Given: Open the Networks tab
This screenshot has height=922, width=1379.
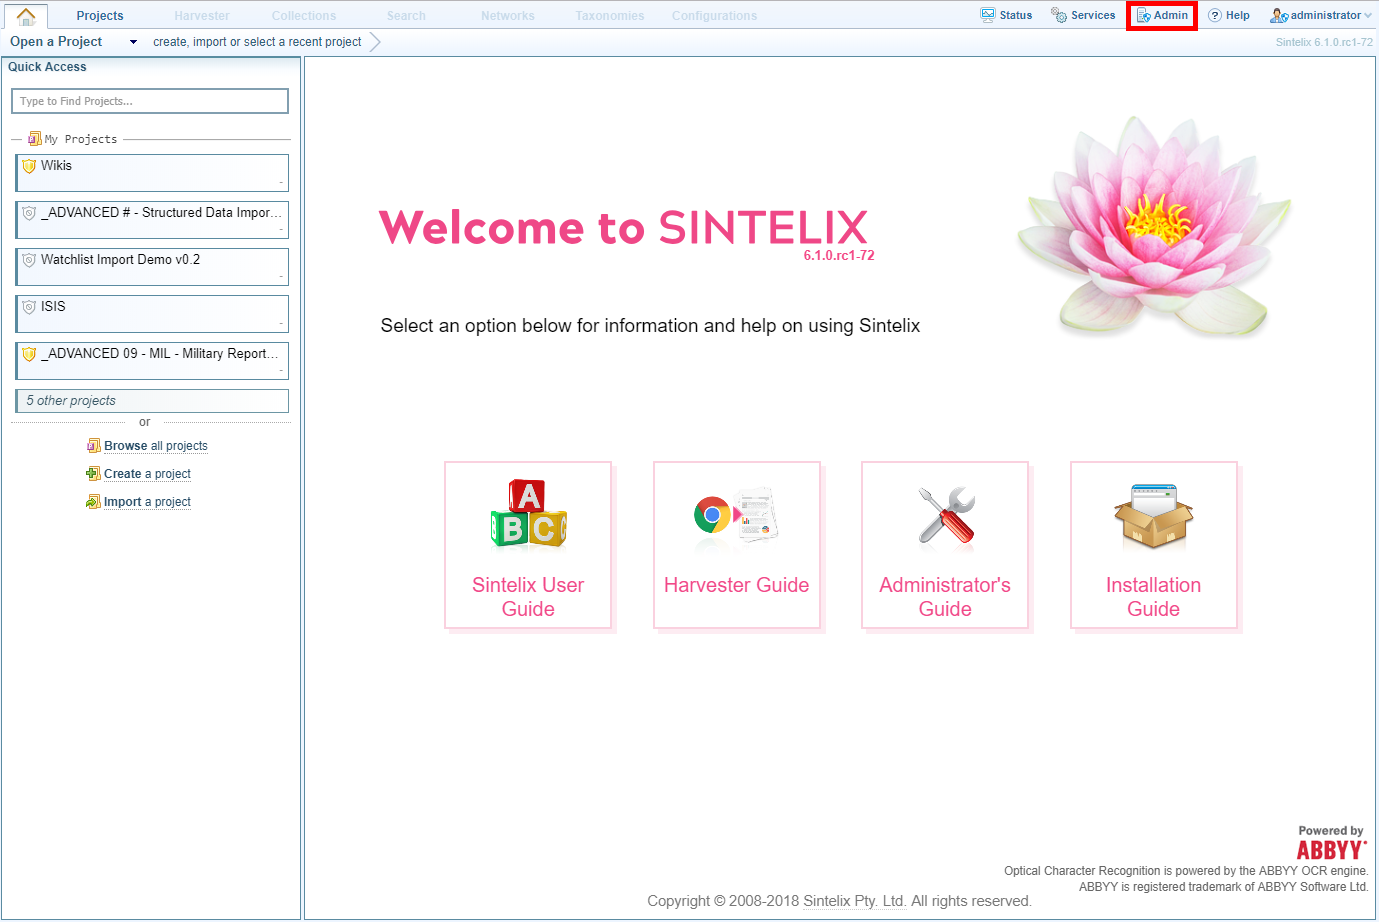Looking at the screenshot, I should 508,16.
